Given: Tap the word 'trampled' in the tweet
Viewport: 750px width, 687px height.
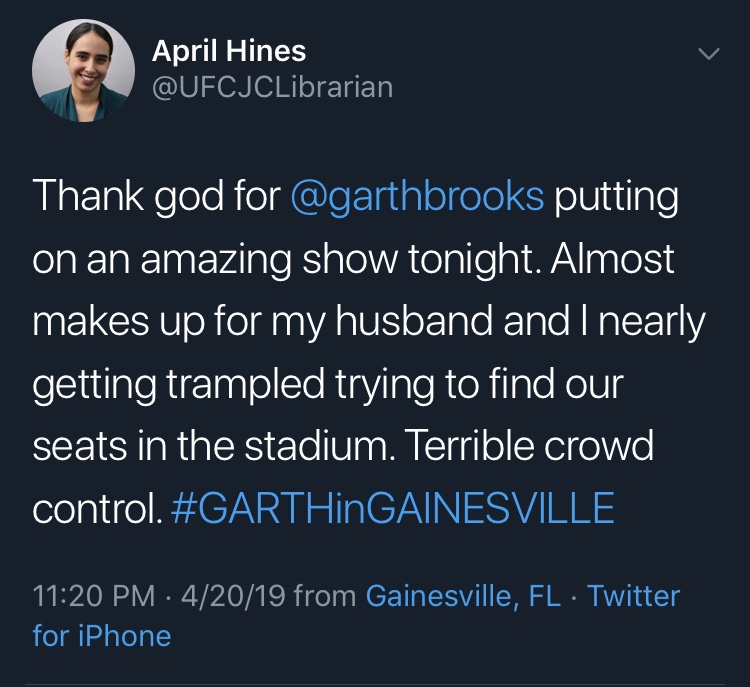Looking at the screenshot, I should [x=245, y=385].
